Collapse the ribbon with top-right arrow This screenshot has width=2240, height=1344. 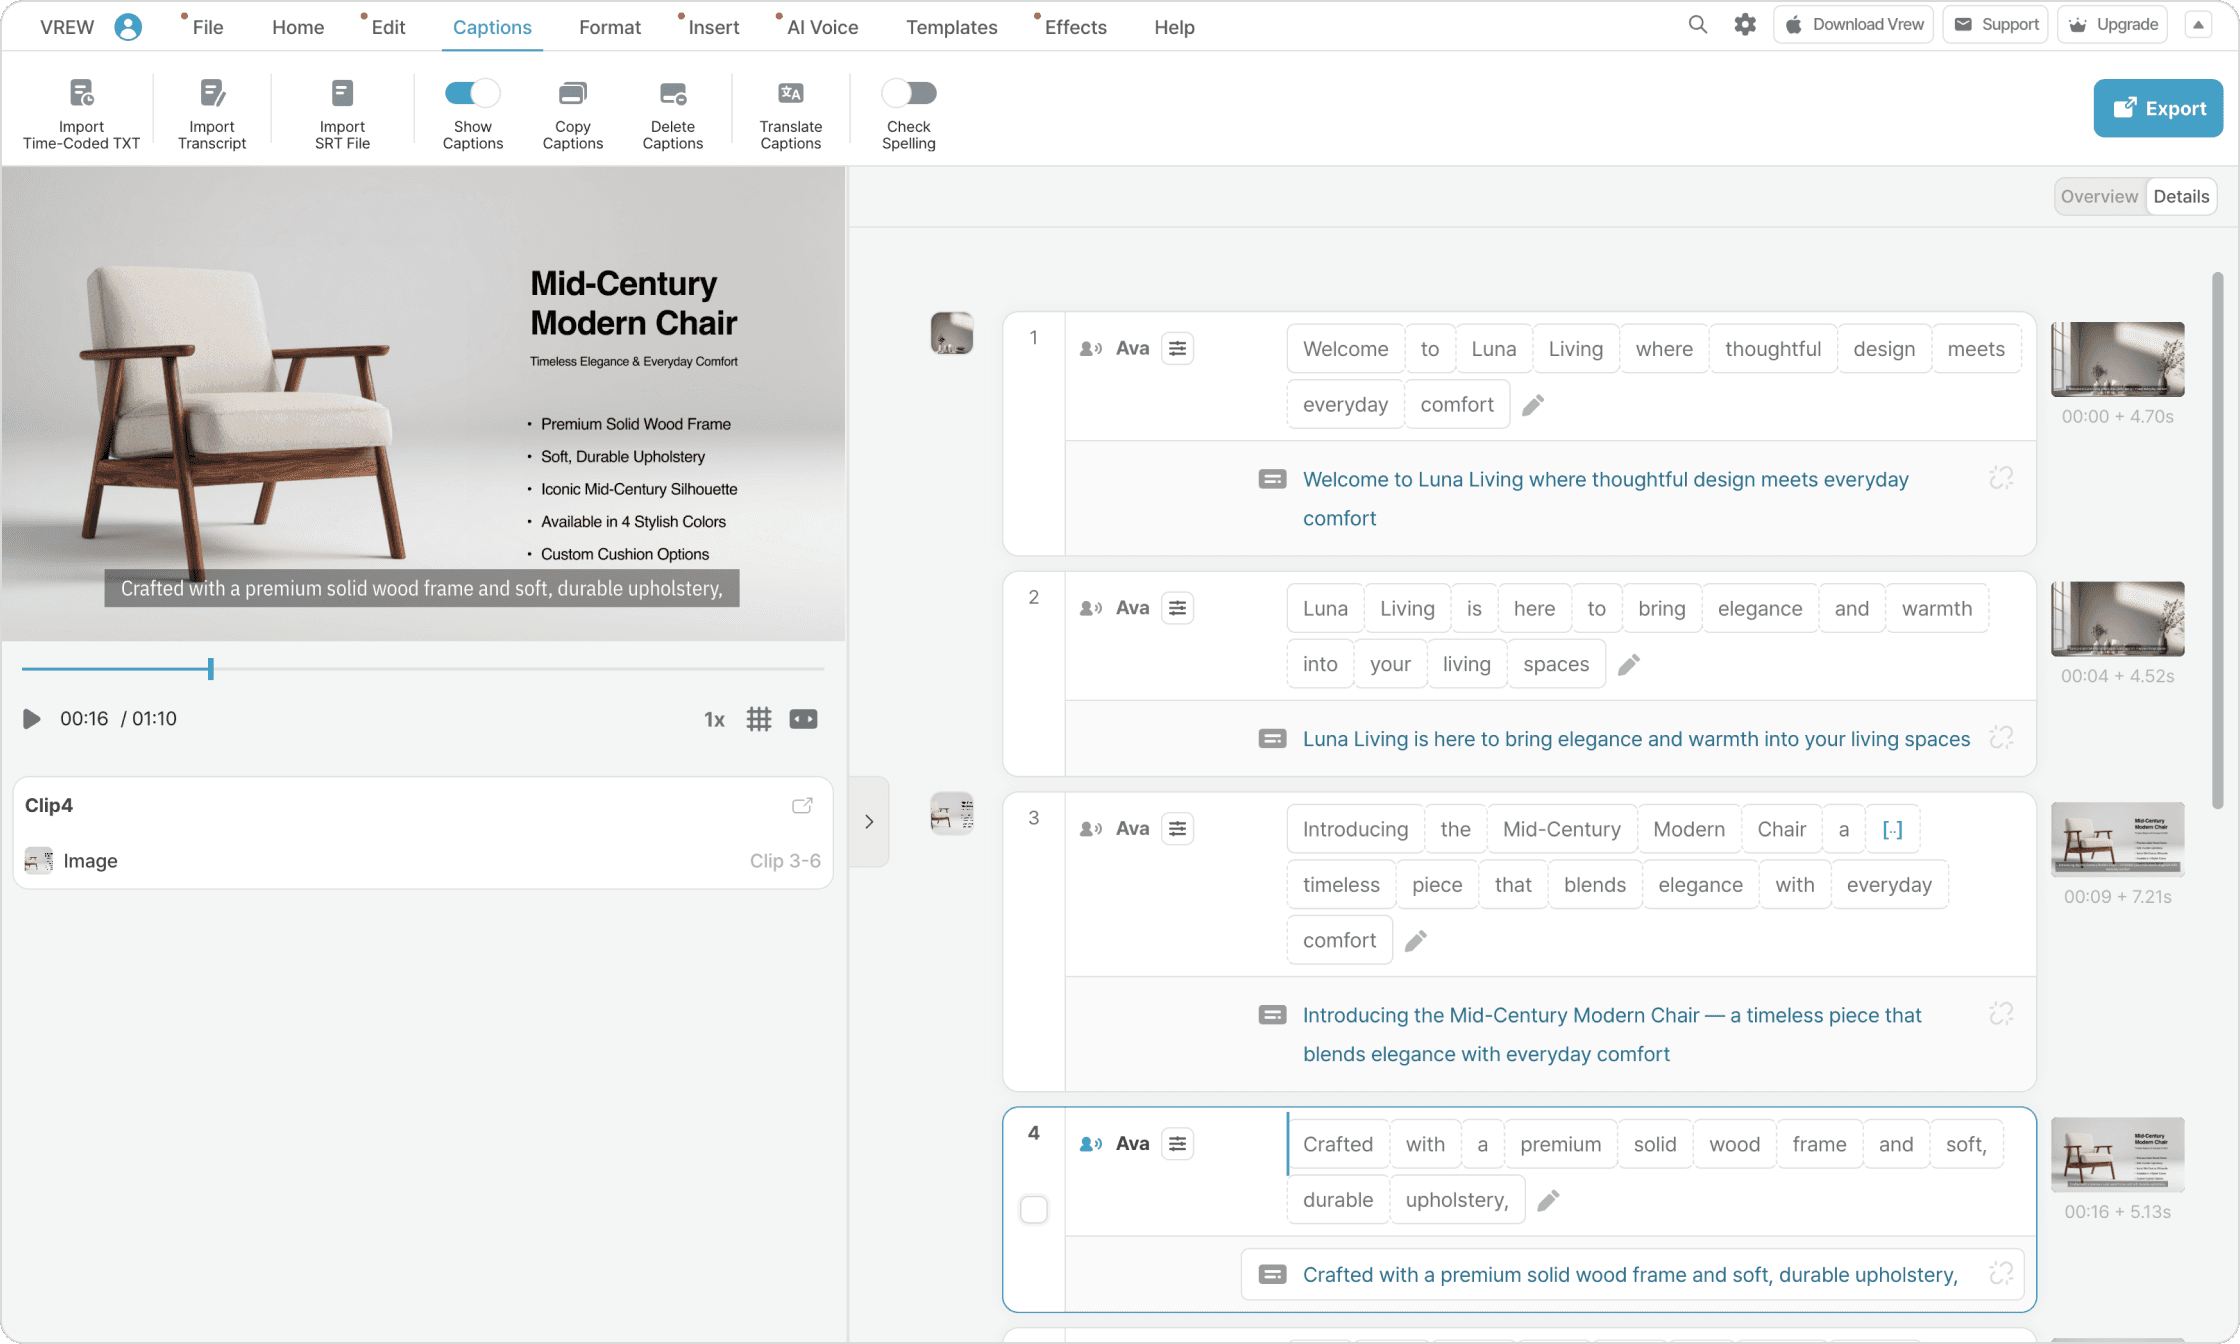point(2198,25)
